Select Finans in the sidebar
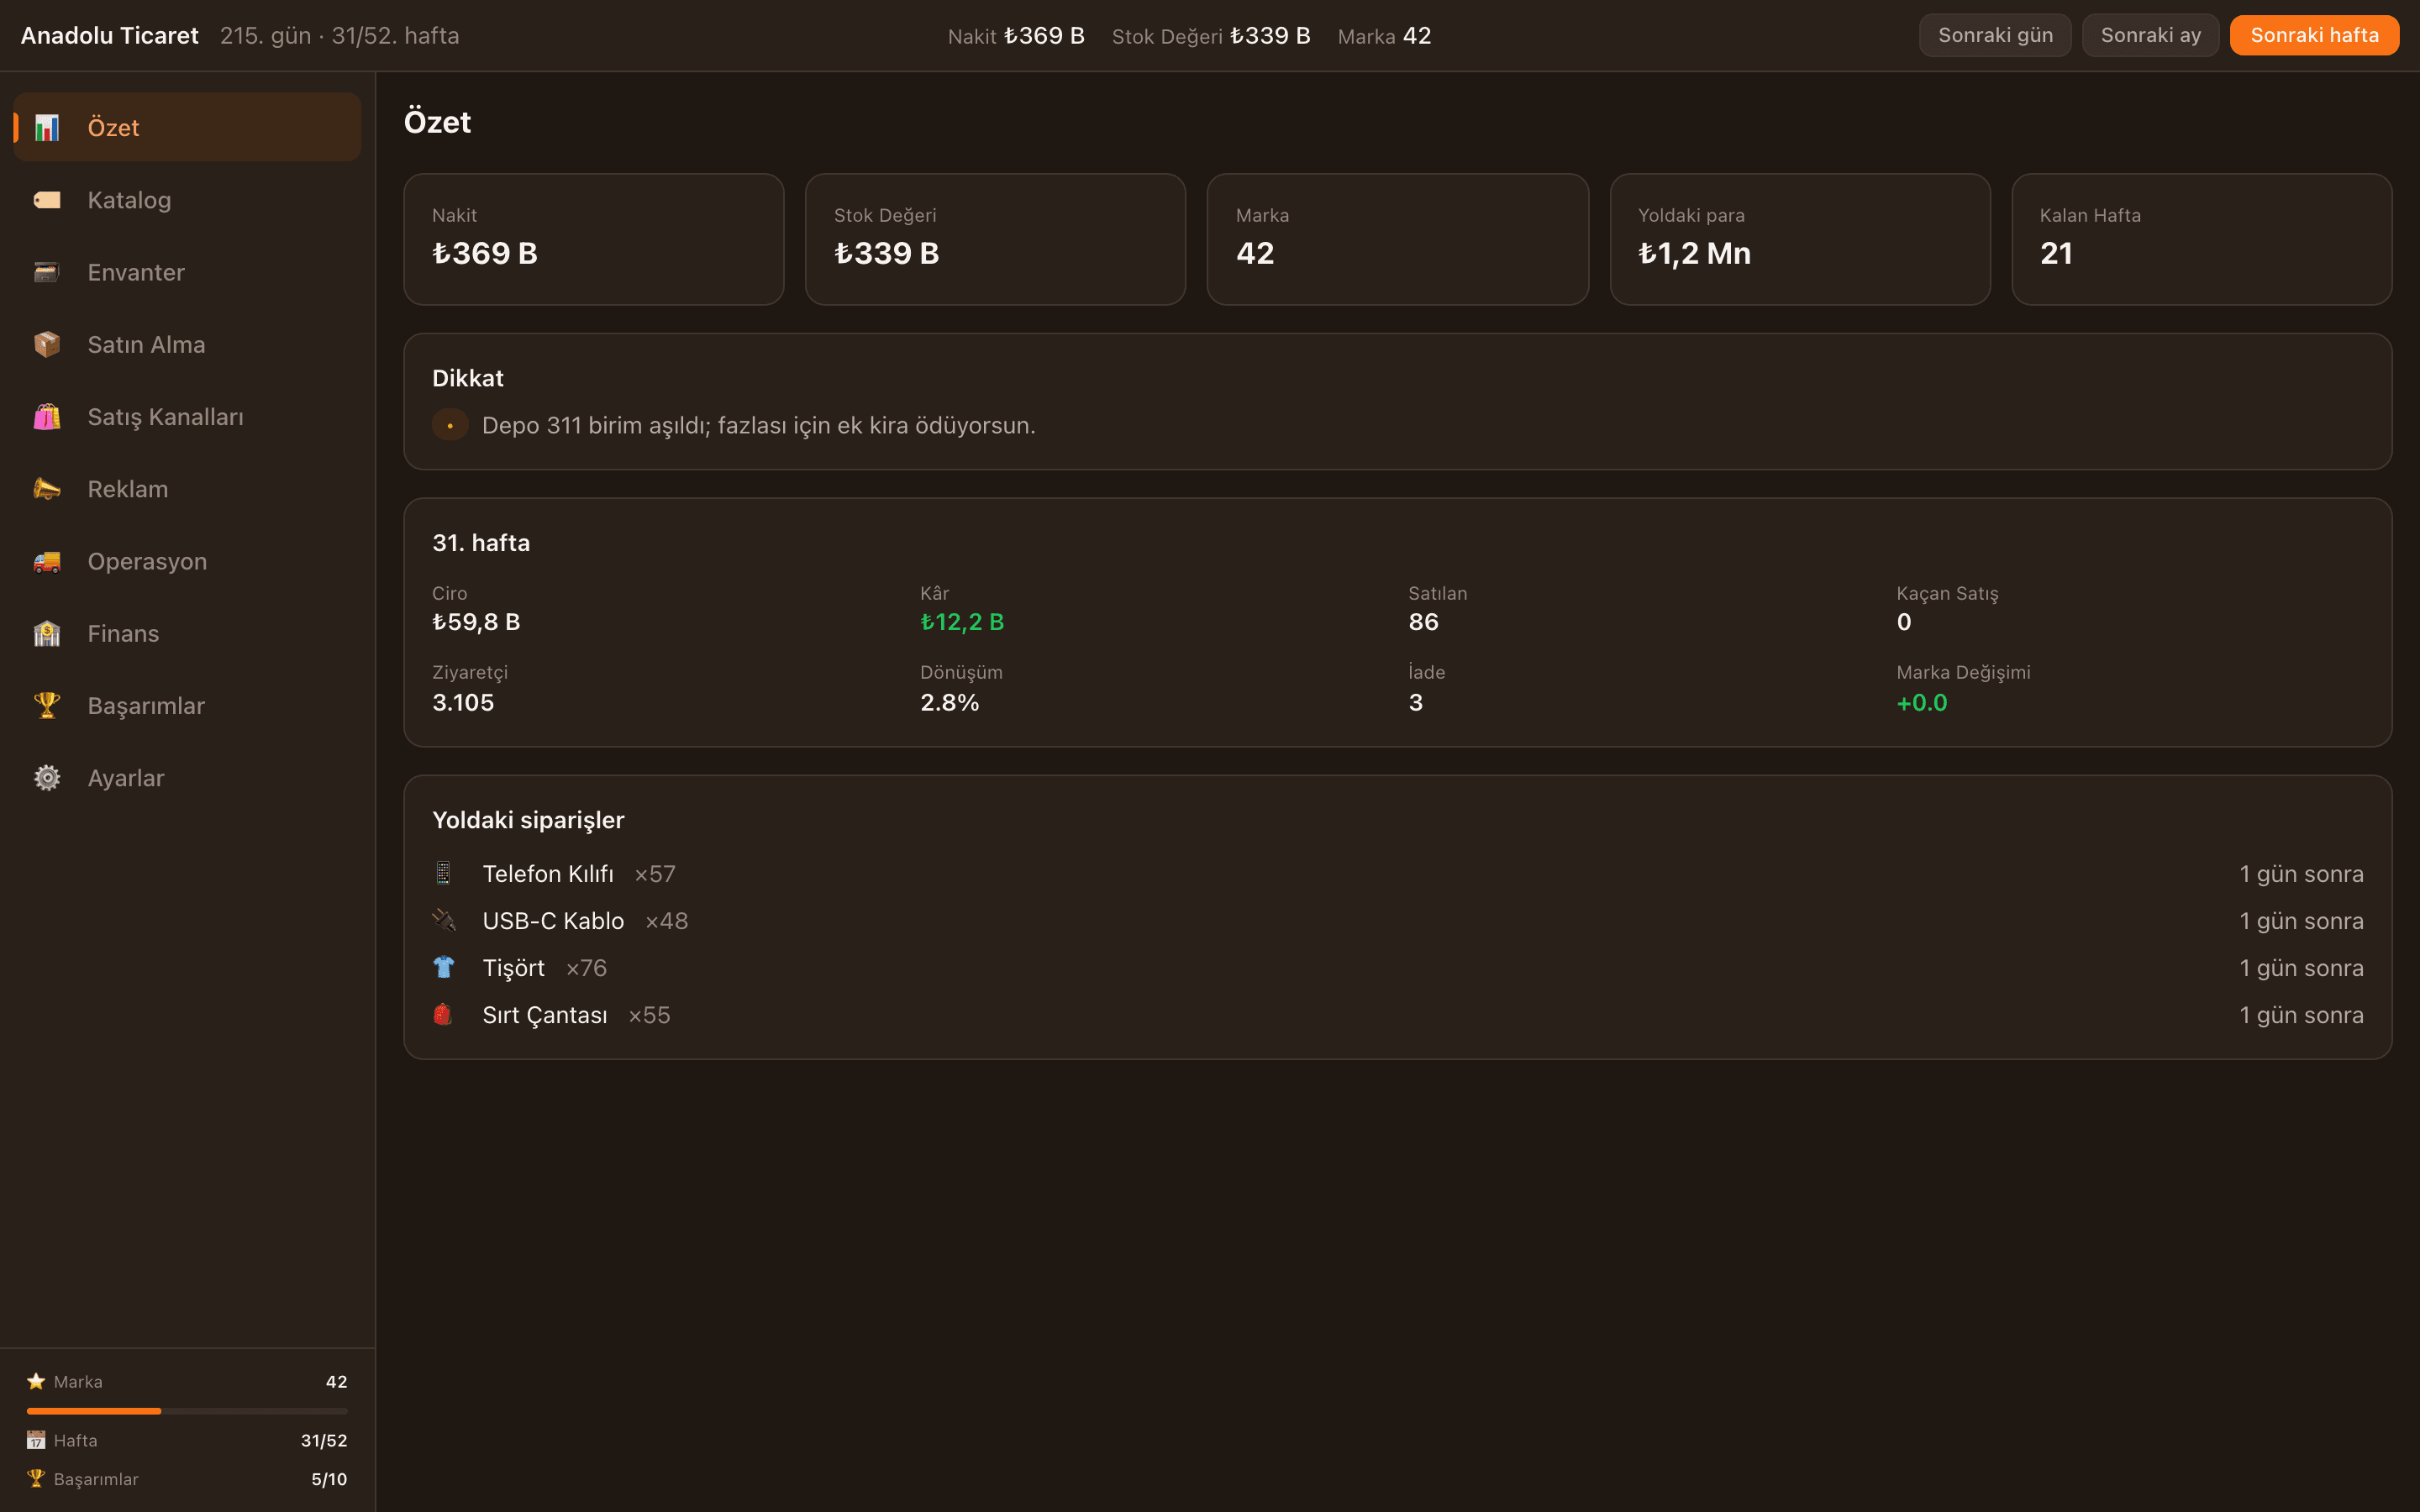The image size is (2420, 1512). (187, 633)
